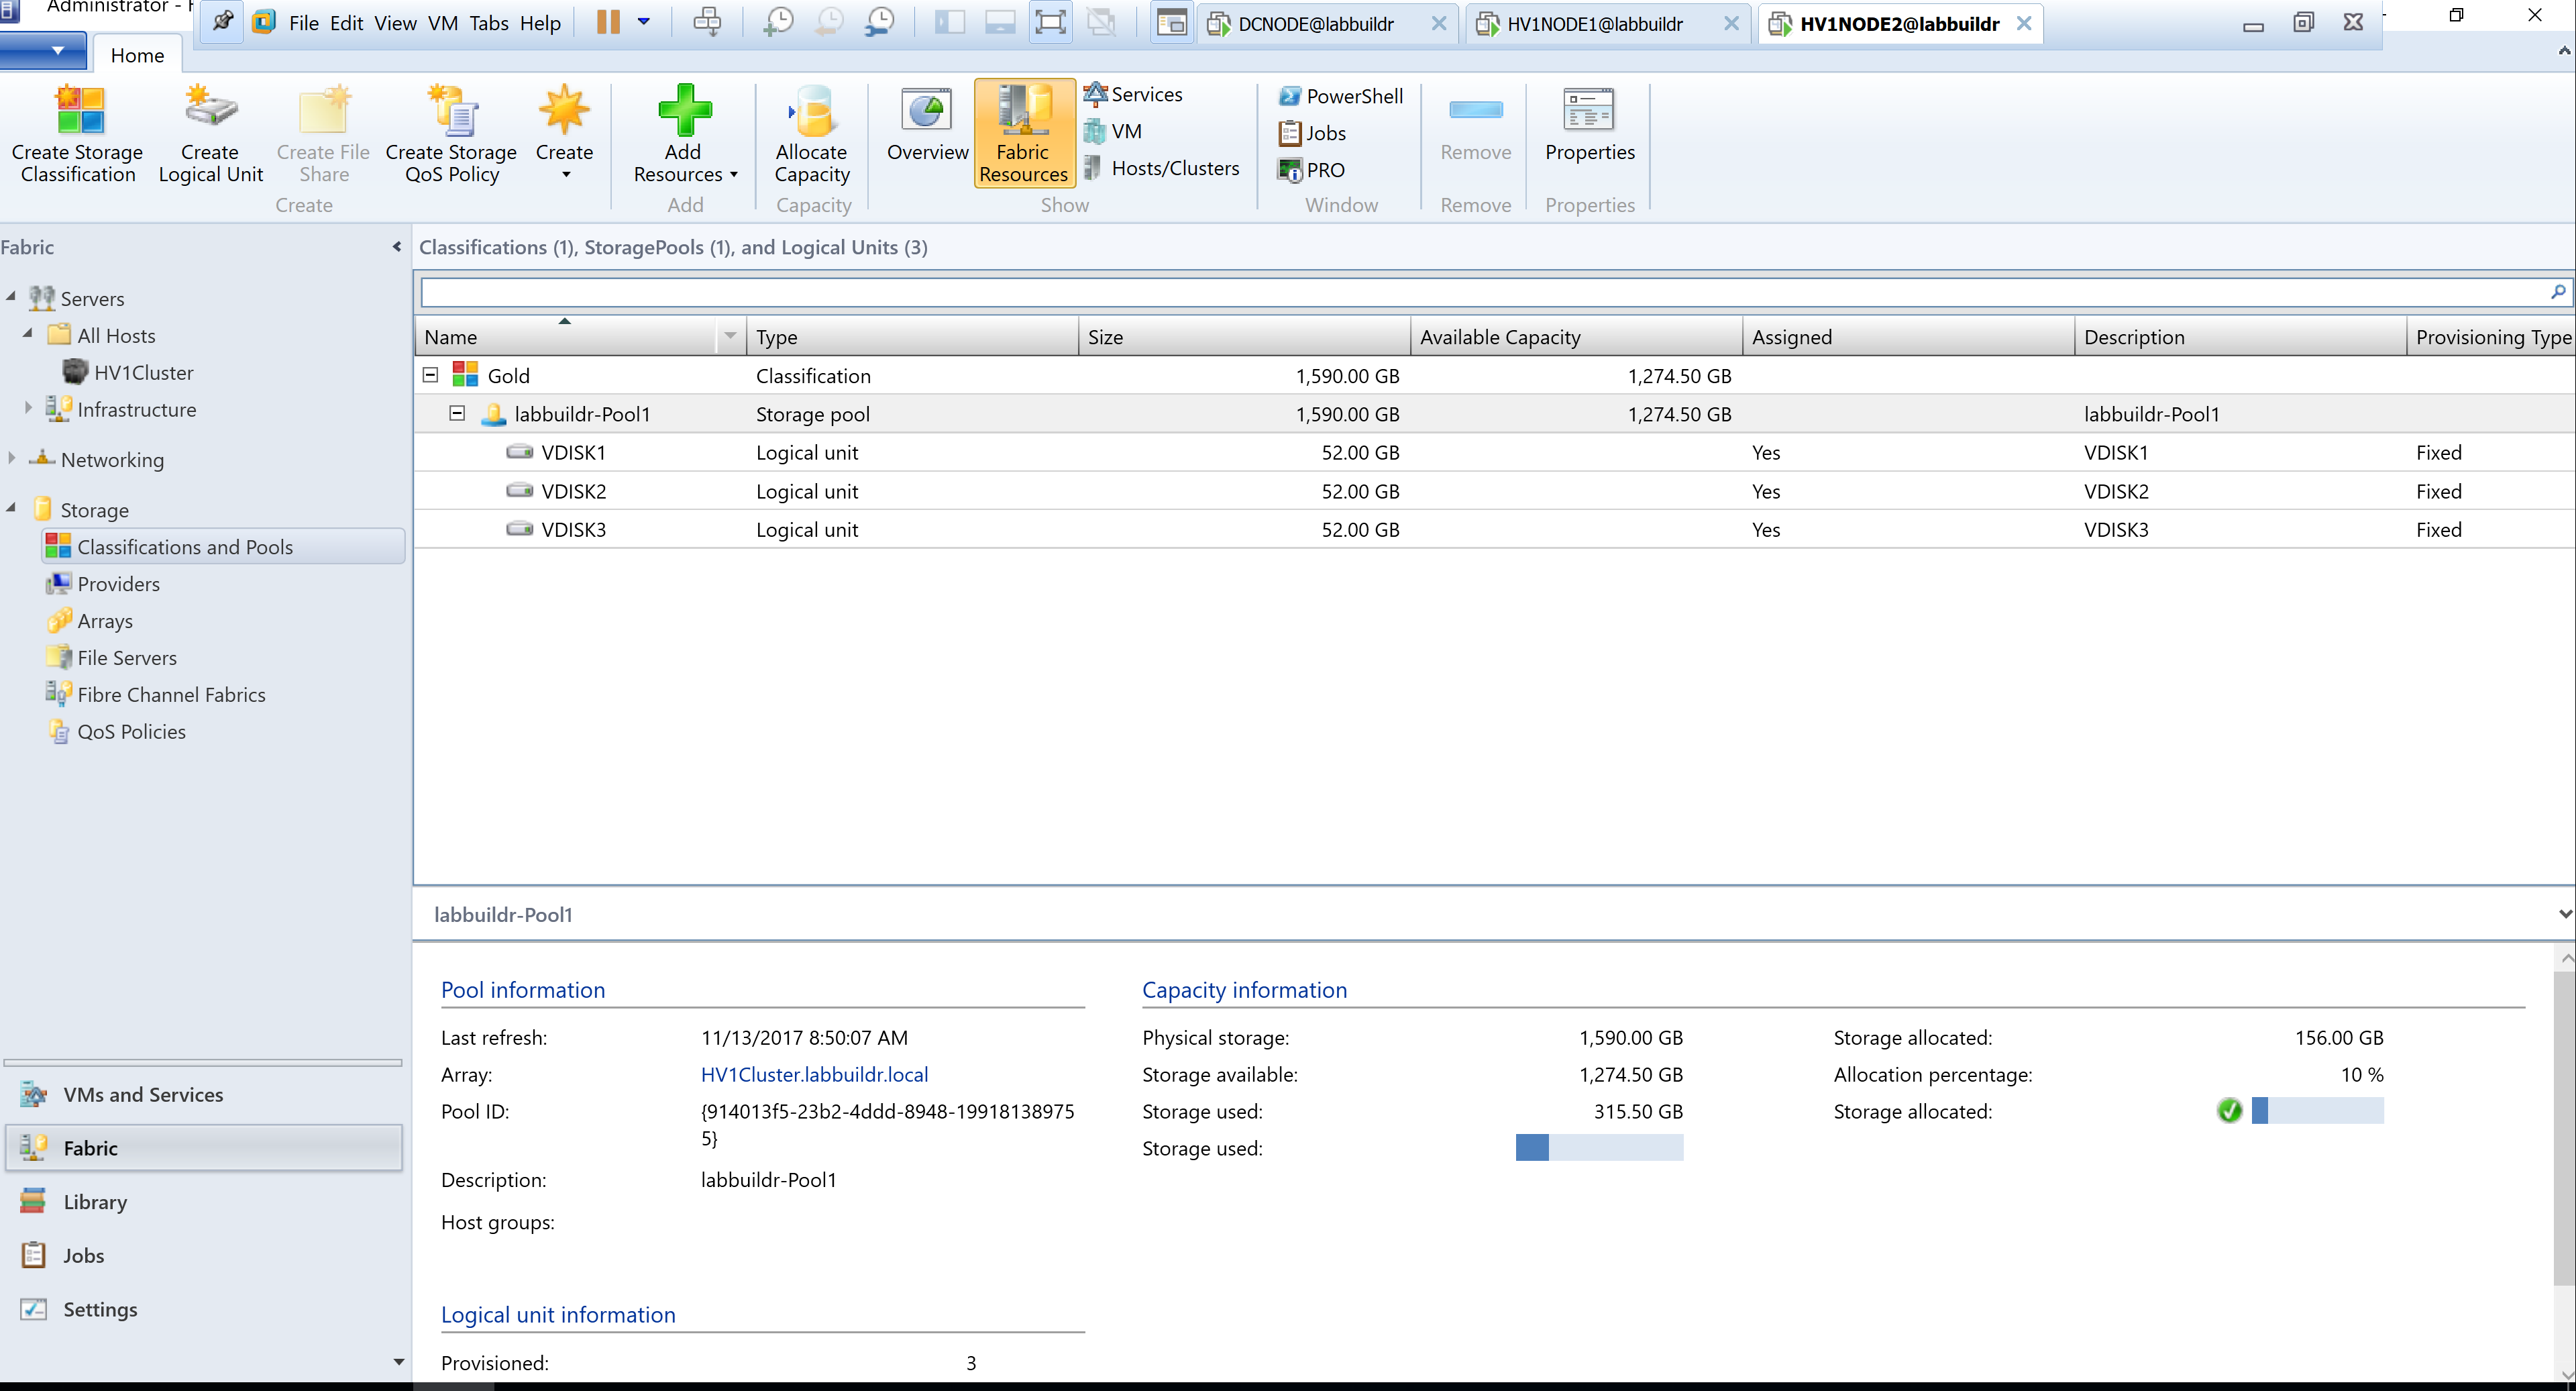Open the Settings workspace
2576x1391 pixels.
pyautogui.click(x=204, y=1309)
